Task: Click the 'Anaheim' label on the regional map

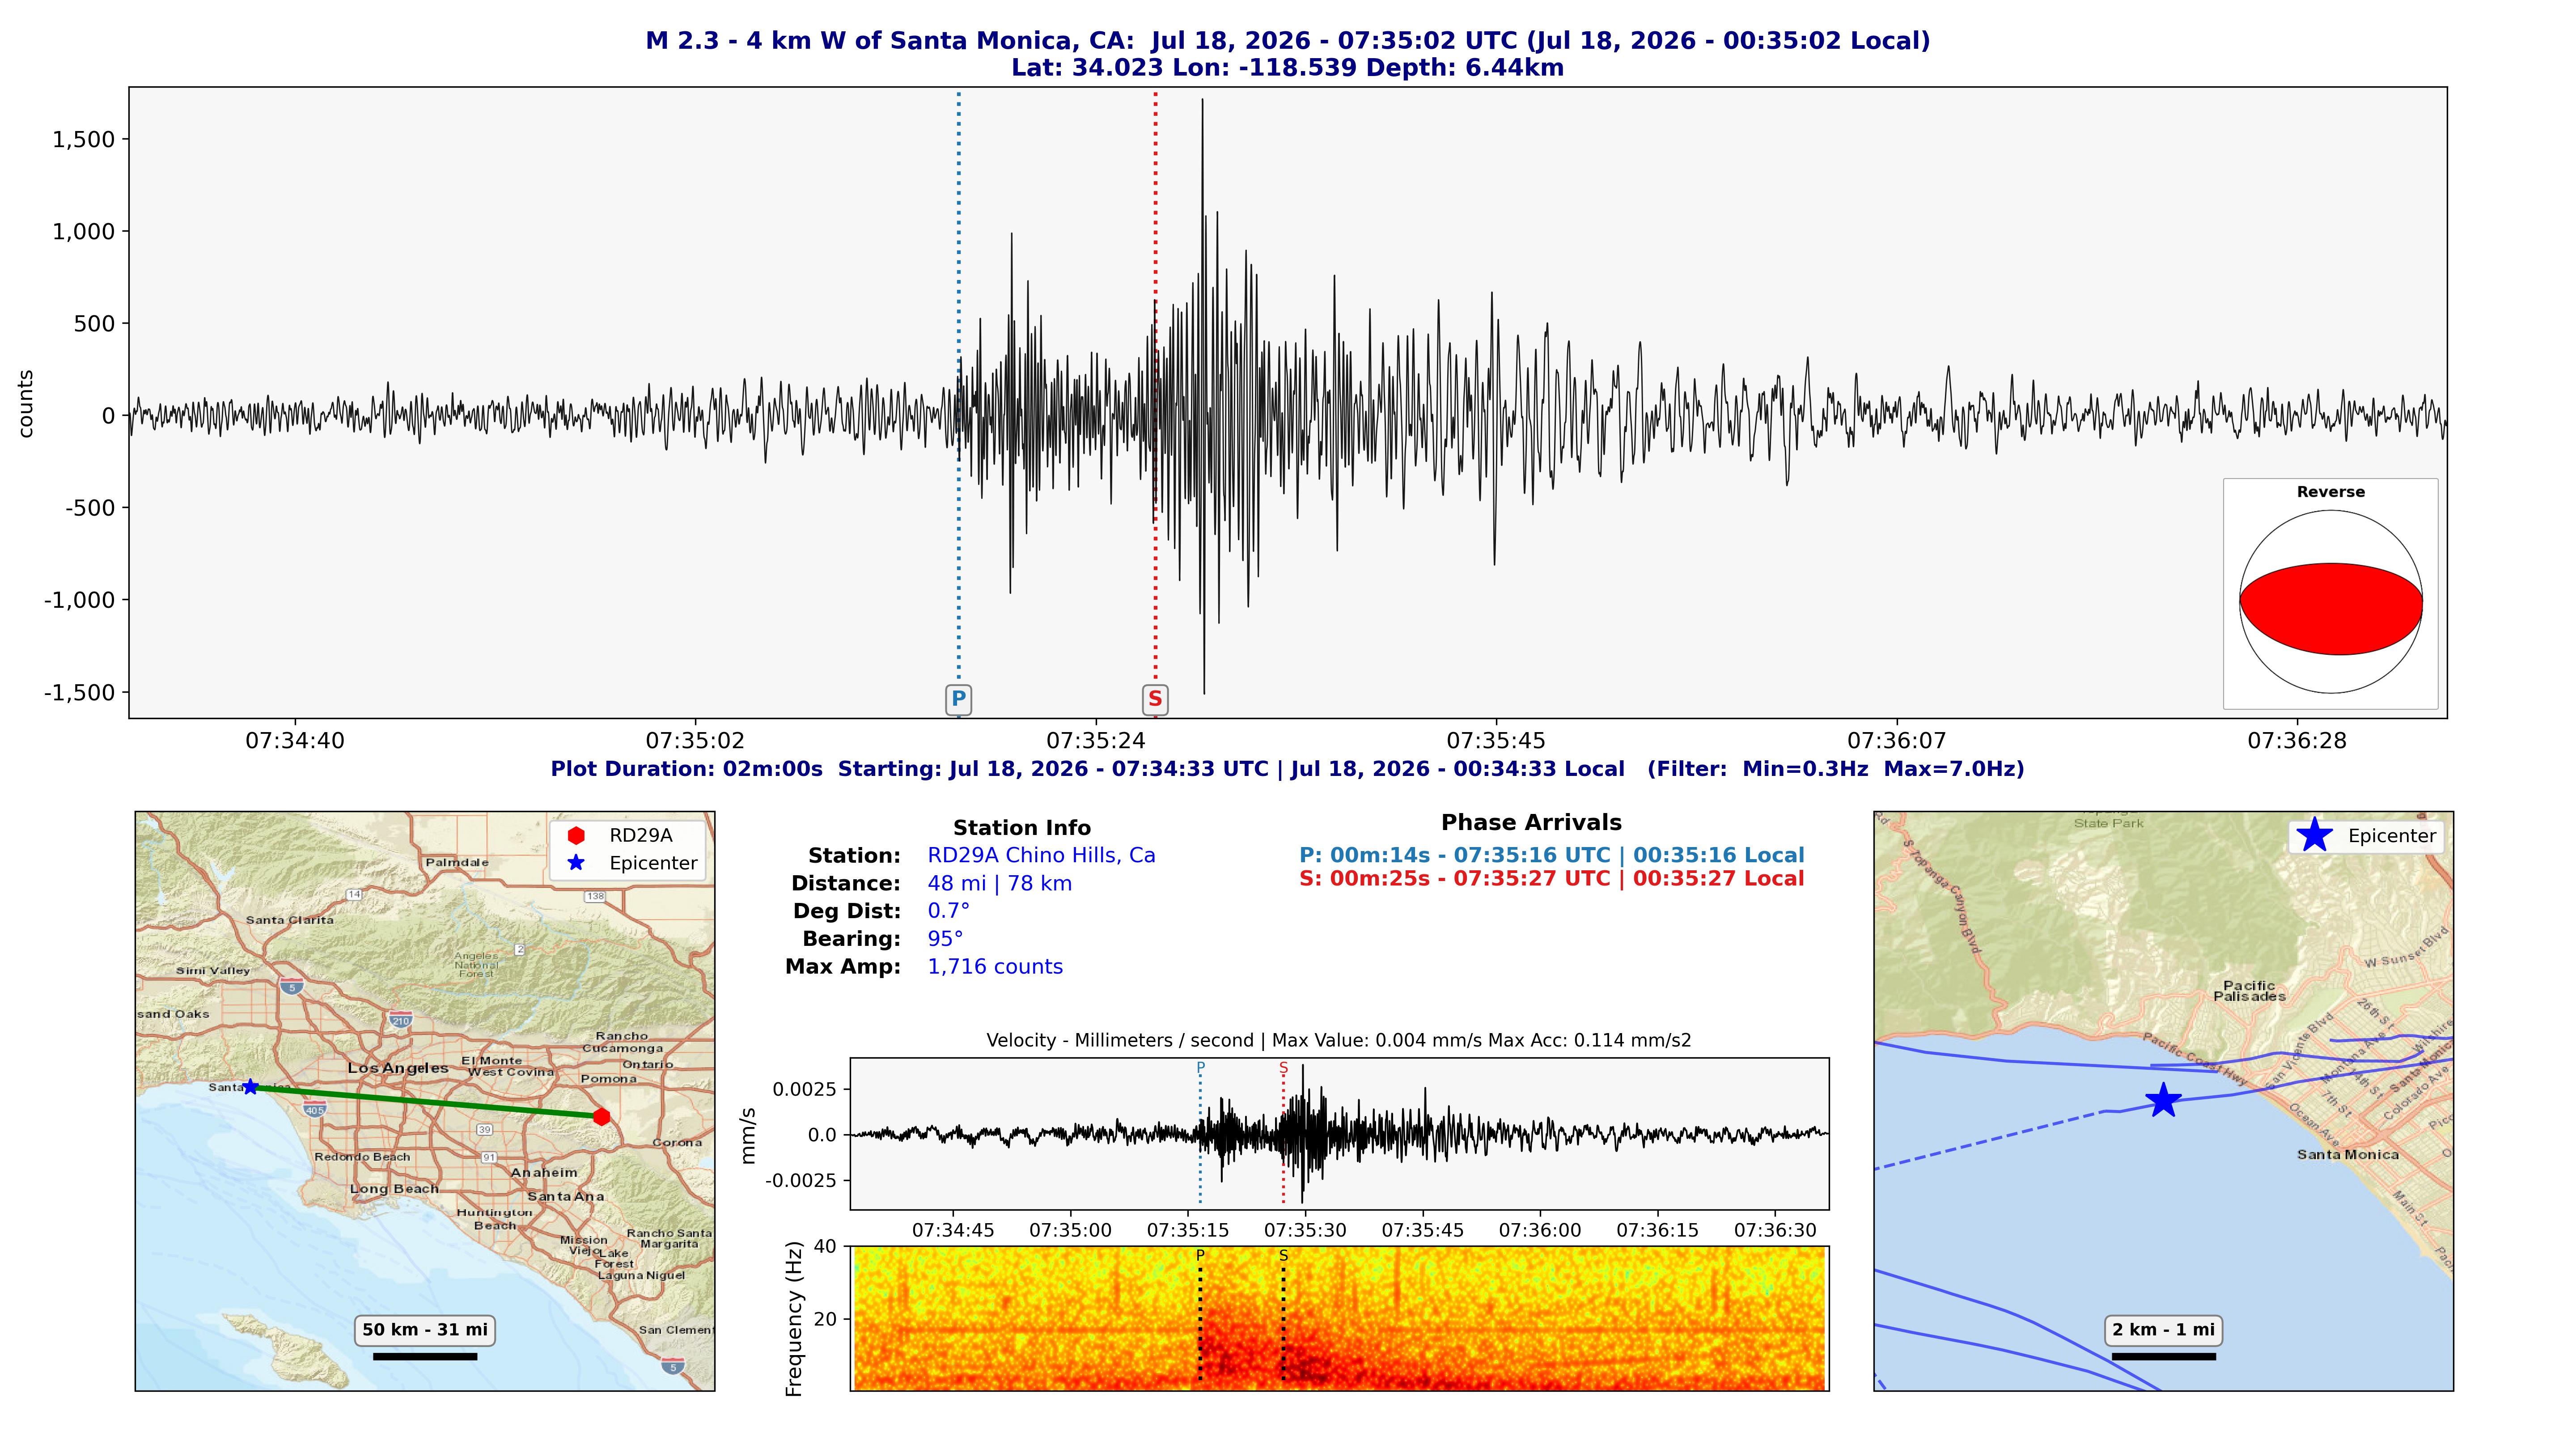Action: pos(544,1172)
